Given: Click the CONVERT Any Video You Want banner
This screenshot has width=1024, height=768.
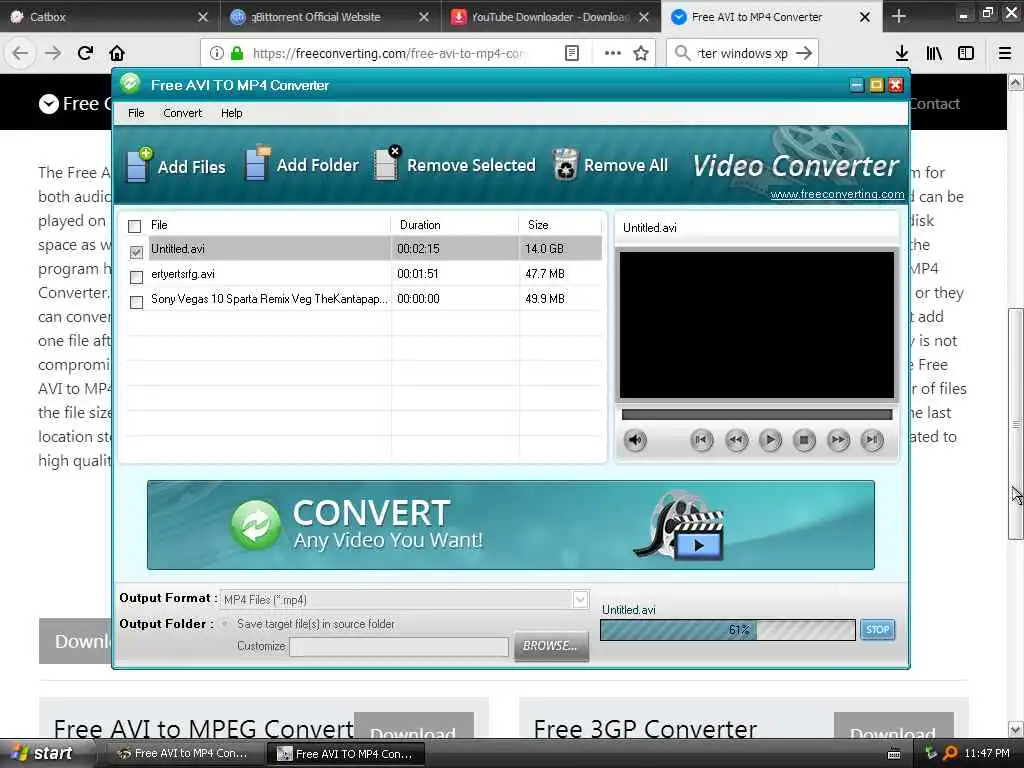Looking at the screenshot, I should [511, 525].
